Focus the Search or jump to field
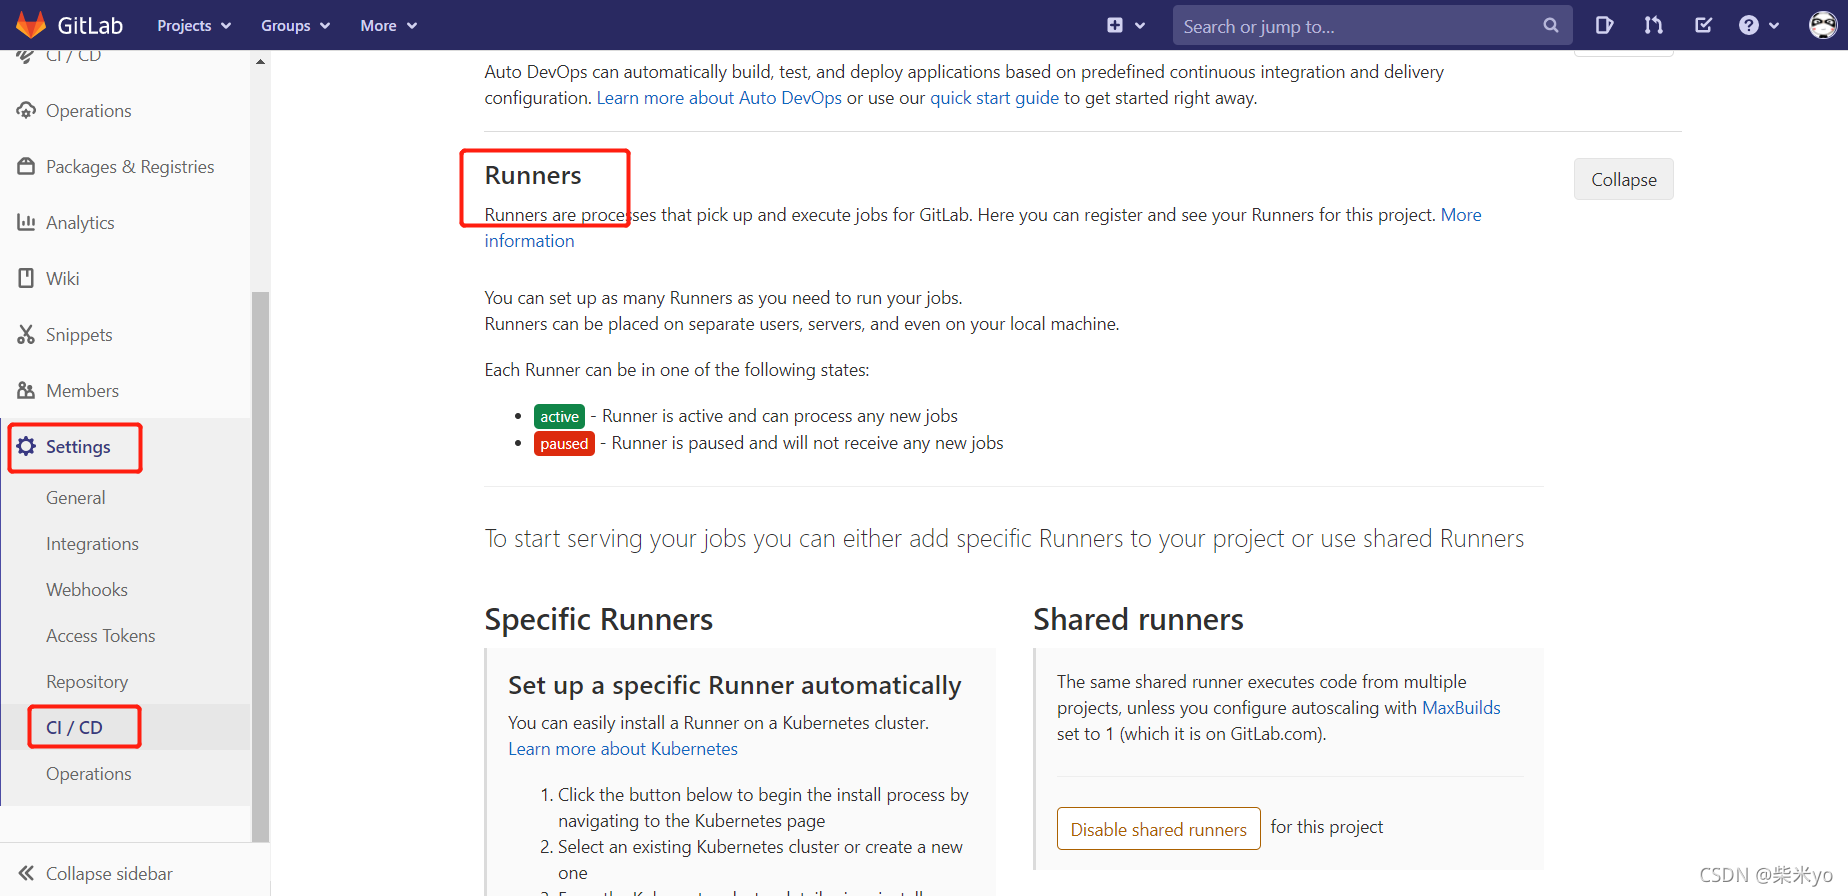Viewport: 1848px width, 896px height. [x=1372, y=26]
